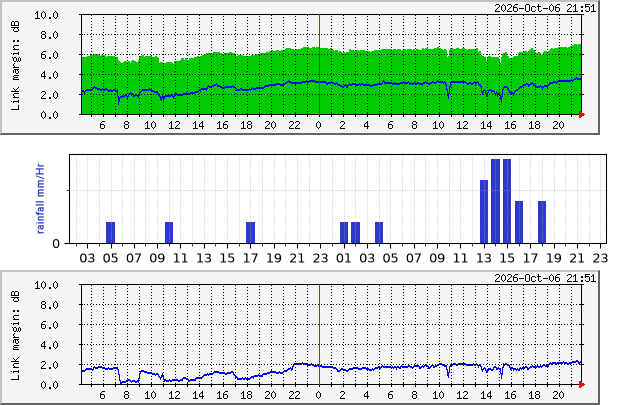Click the rainfall bar at hour 17

[x=250, y=233]
